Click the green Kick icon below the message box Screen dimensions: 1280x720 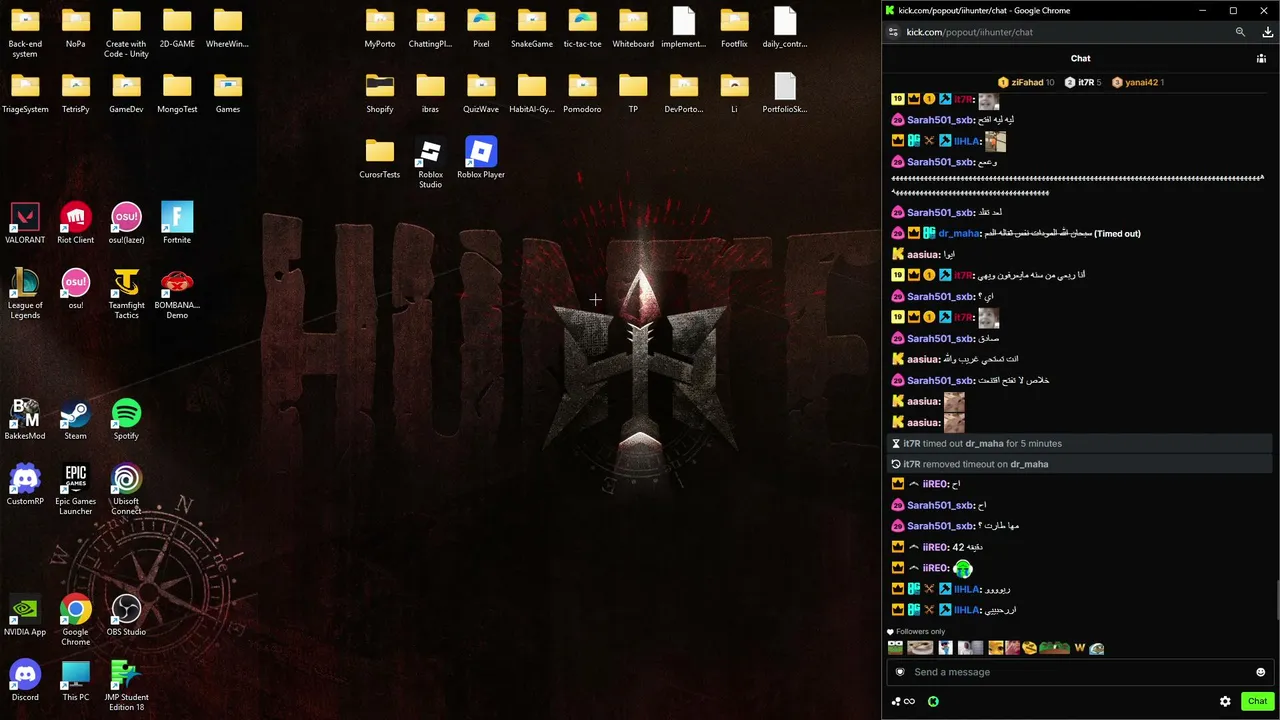pyautogui.click(x=933, y=702)
